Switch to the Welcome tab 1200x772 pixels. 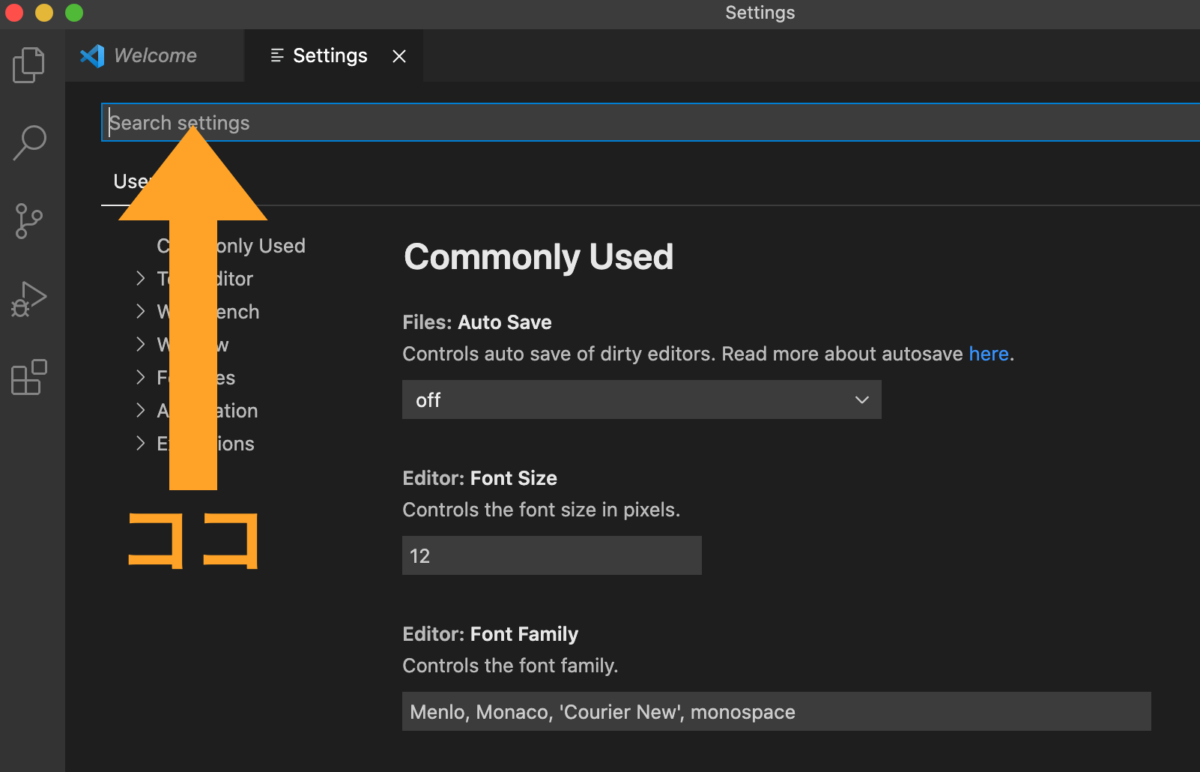(x=155, y=55)
